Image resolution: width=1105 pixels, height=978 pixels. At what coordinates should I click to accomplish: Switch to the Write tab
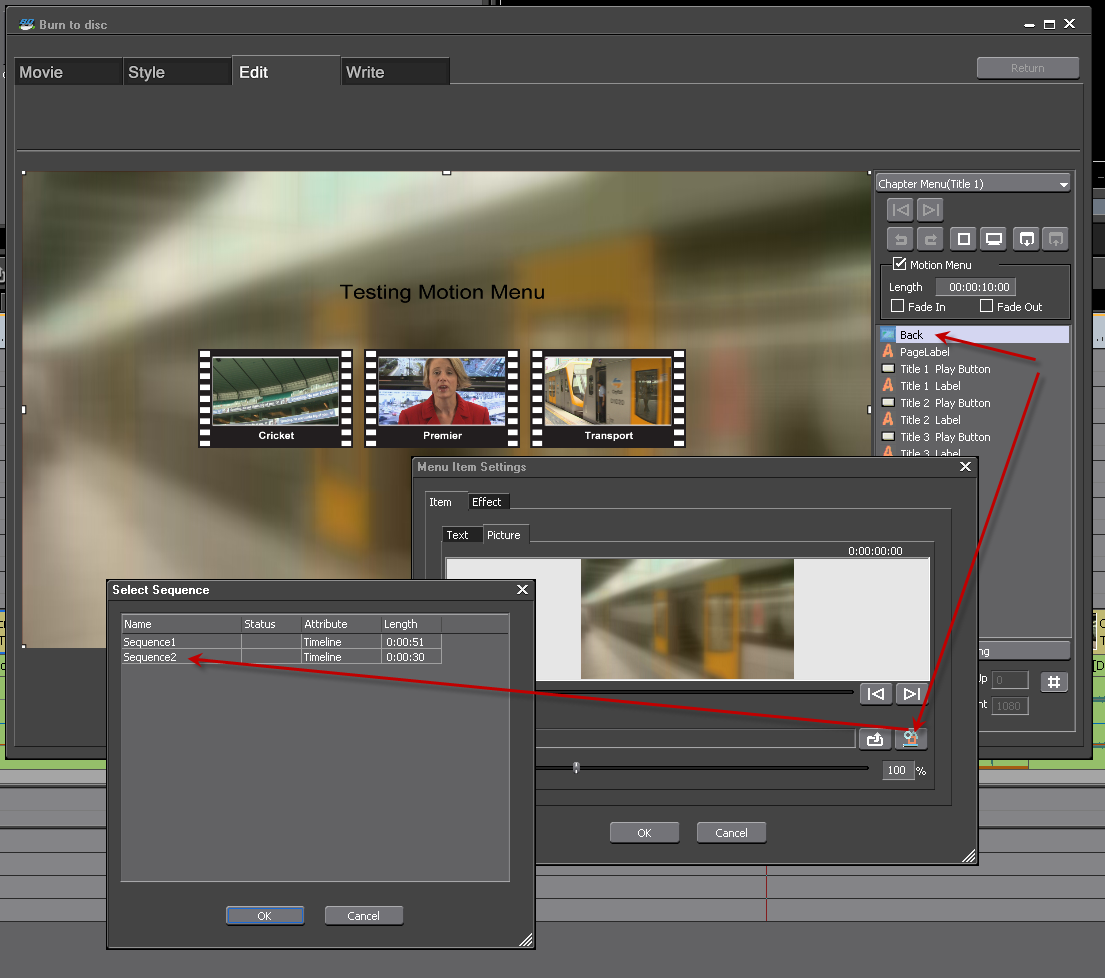click(395, 72)
